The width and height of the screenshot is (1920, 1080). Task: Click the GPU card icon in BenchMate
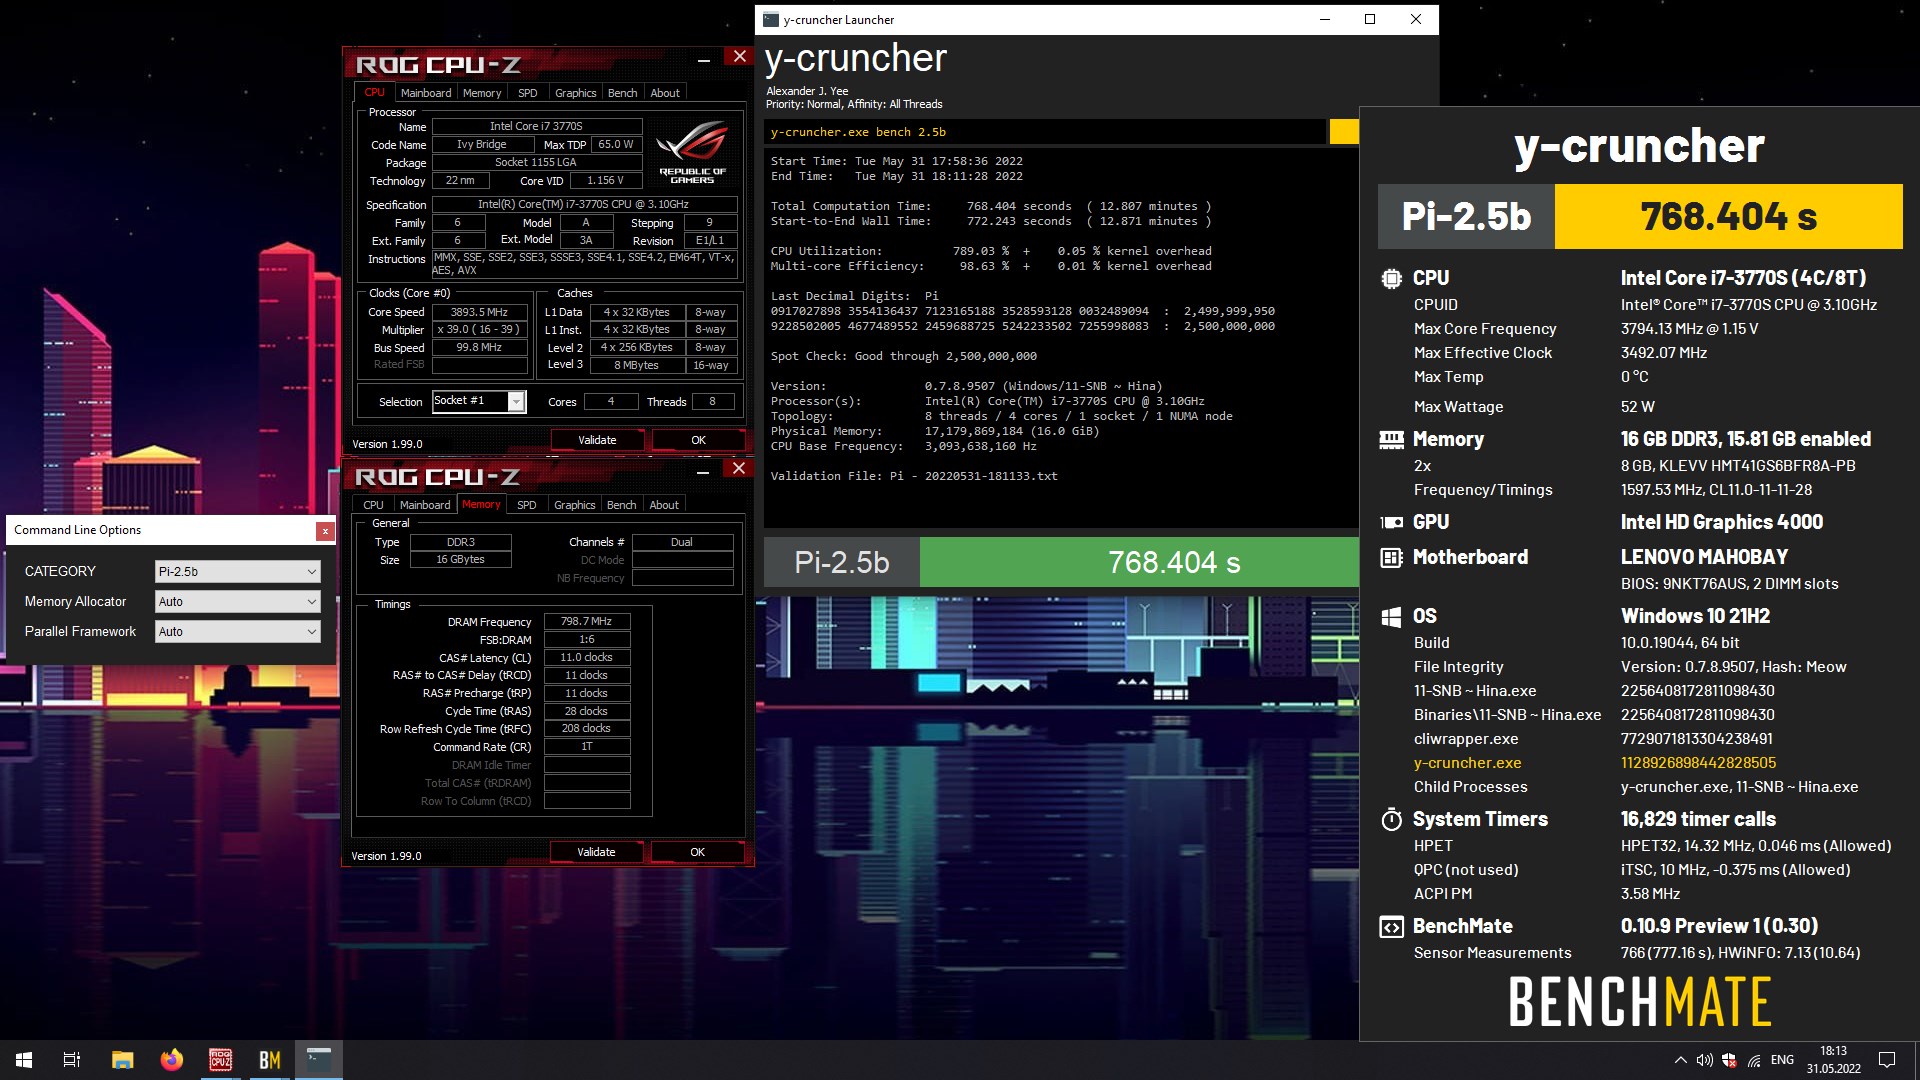pyautogui.click(x=1391, y=522)
